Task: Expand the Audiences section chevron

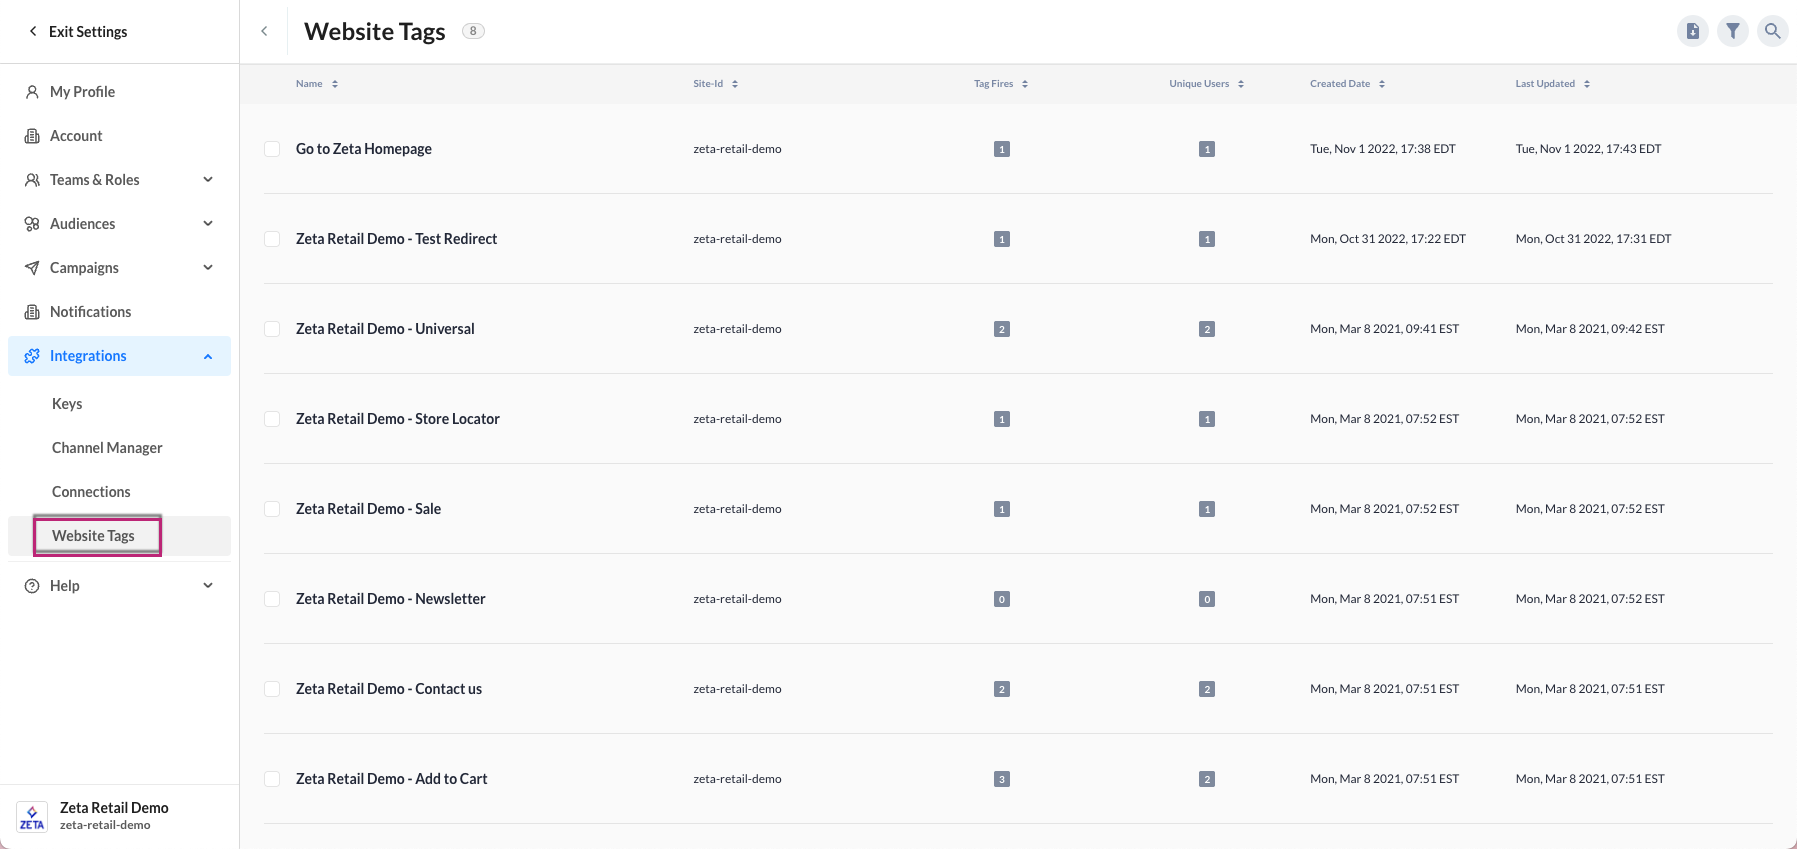Action: (x=208, y=224)
